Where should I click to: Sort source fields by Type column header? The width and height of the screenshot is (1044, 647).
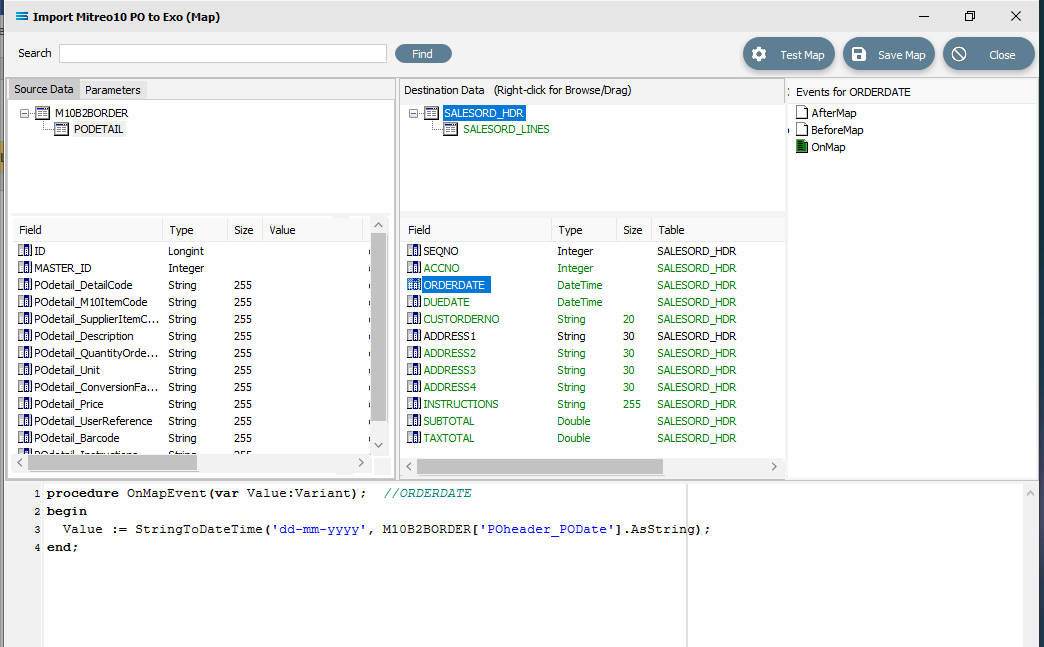coord(194,230)
